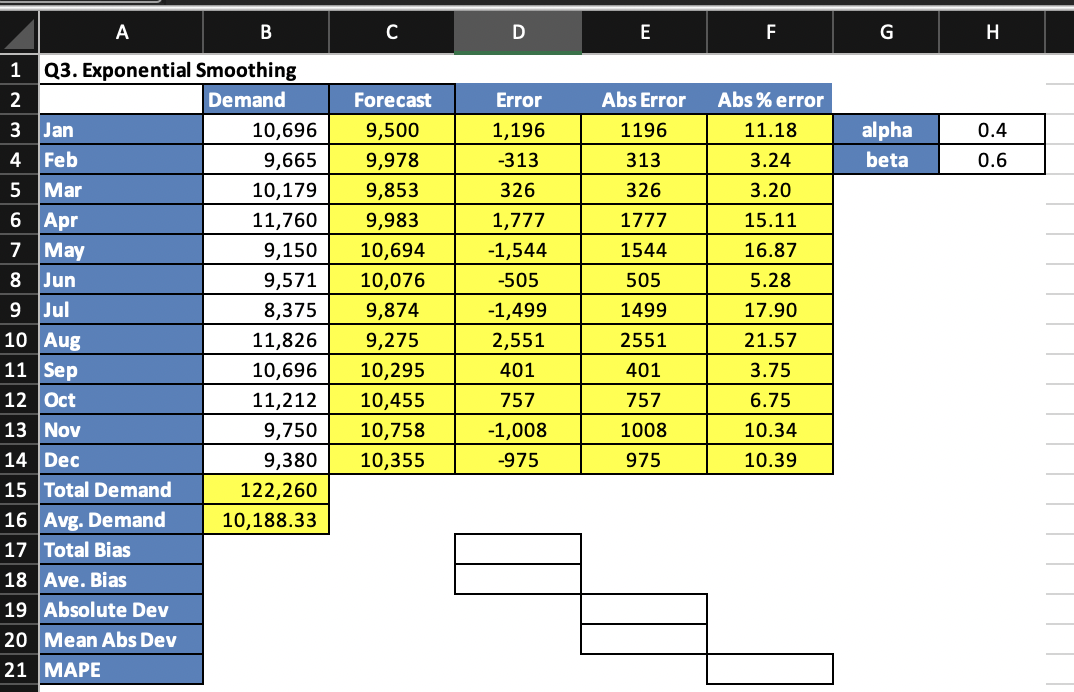The image size is (1074, 692).
Task: Select row 15 header
Action: click(17, 490)
